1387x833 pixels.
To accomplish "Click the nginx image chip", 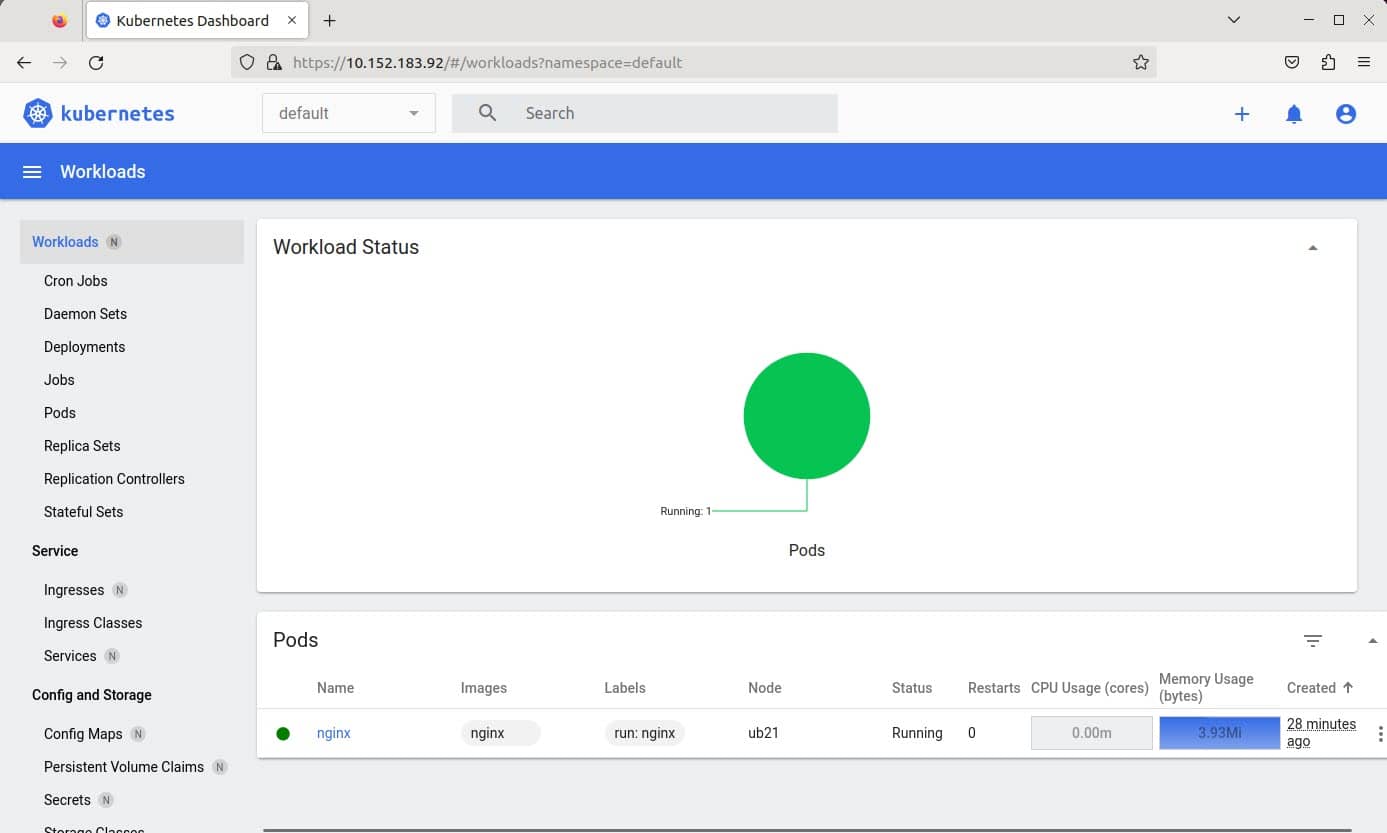I will coord(500,733).
